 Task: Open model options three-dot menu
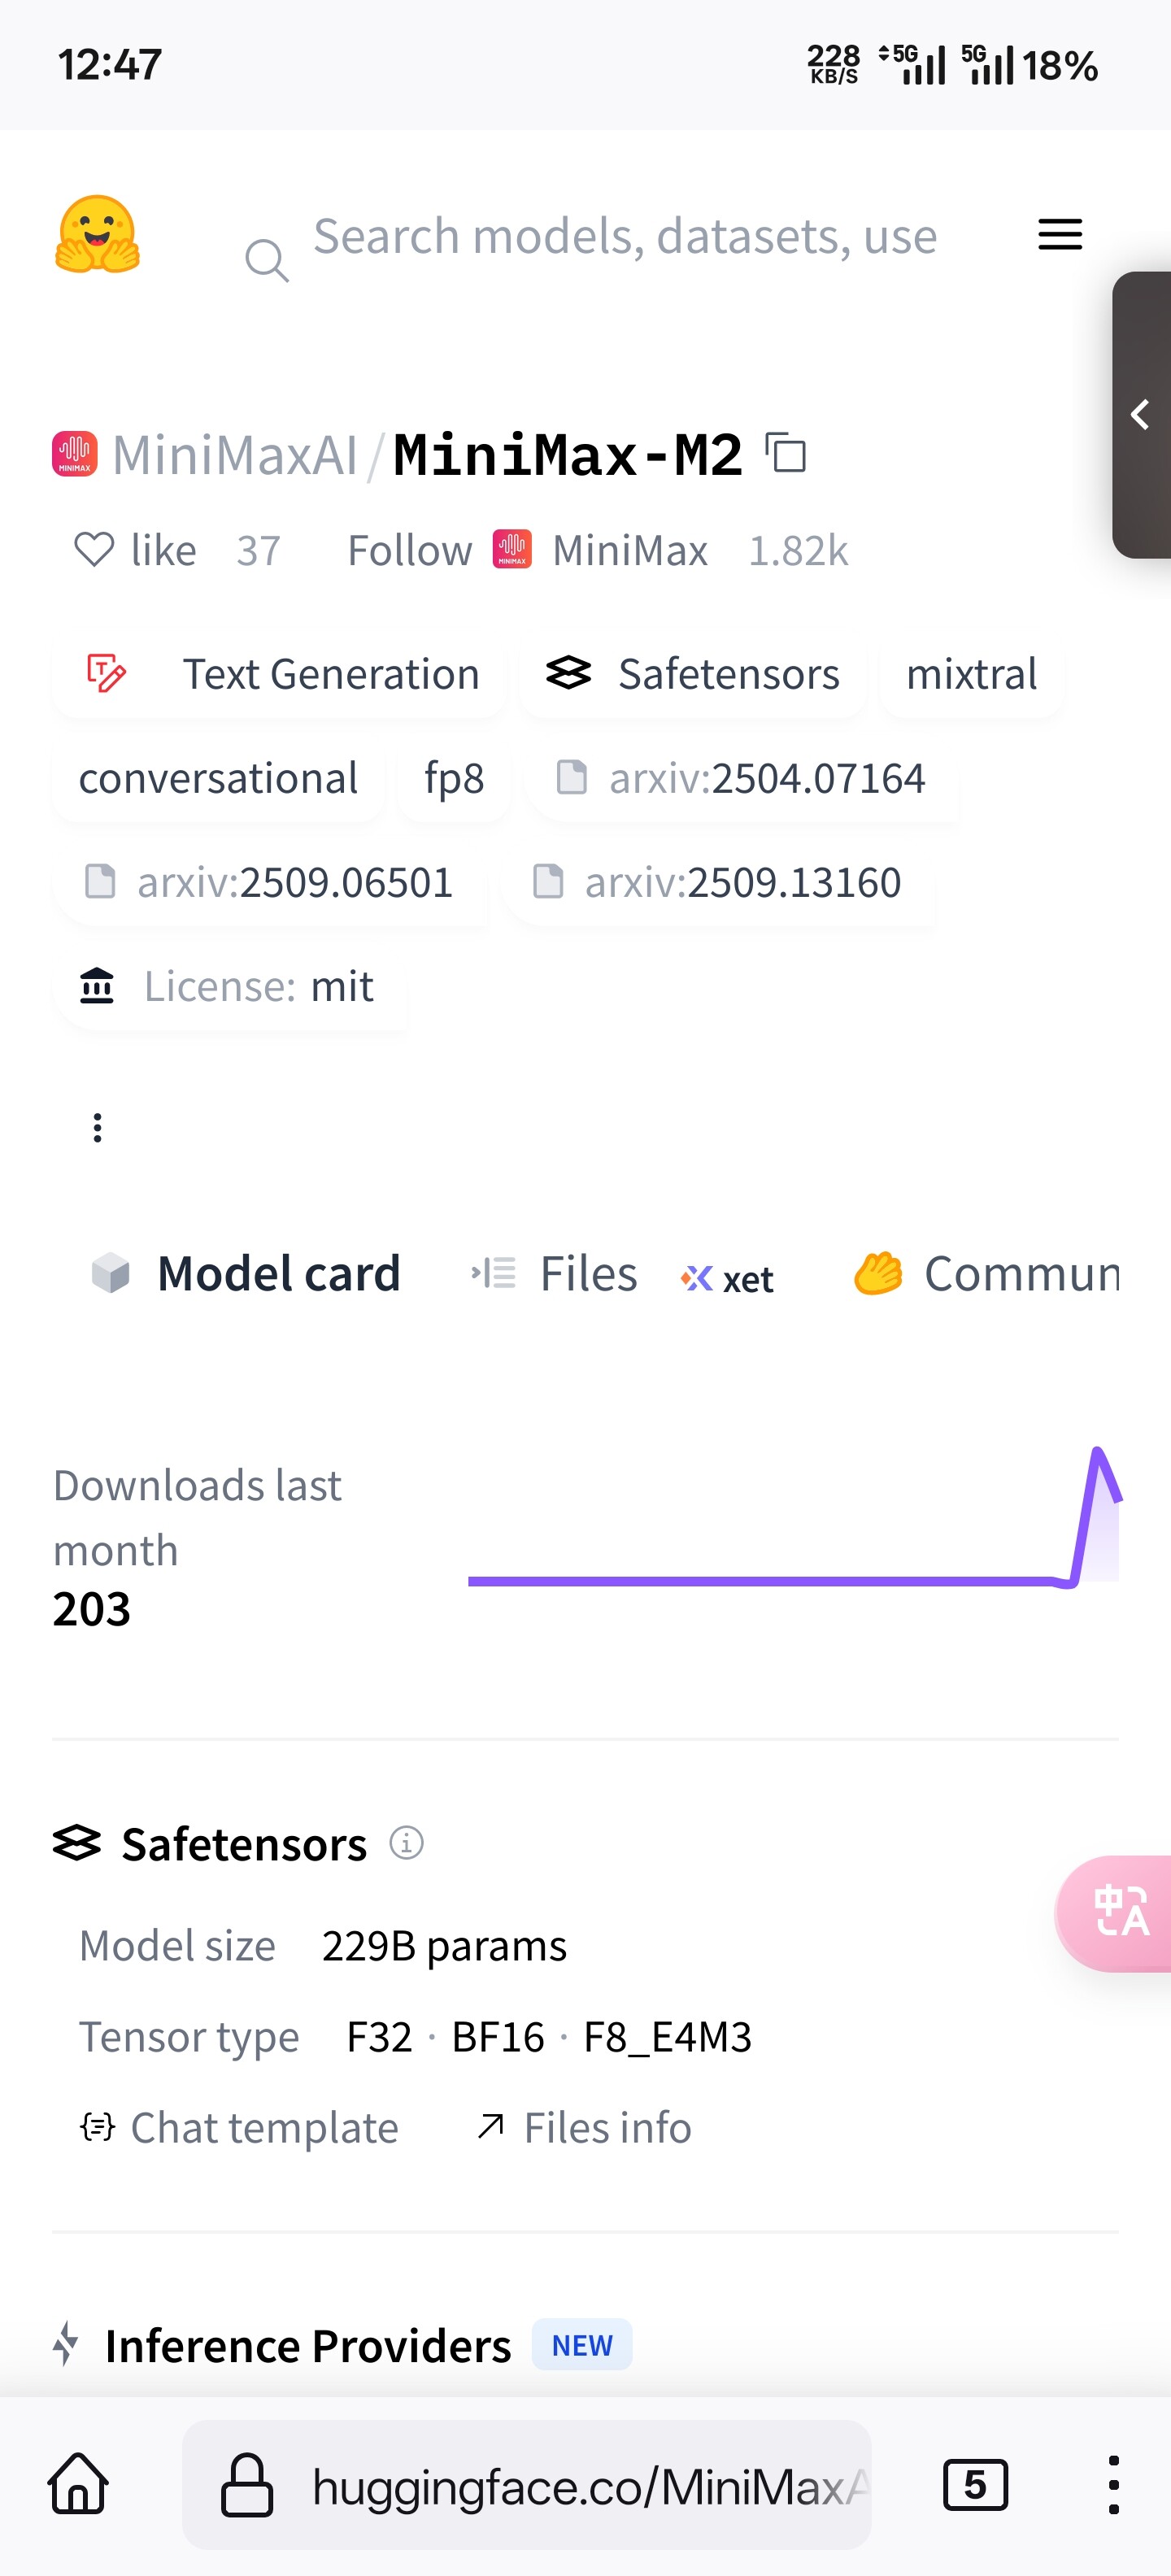point(97,1127)
